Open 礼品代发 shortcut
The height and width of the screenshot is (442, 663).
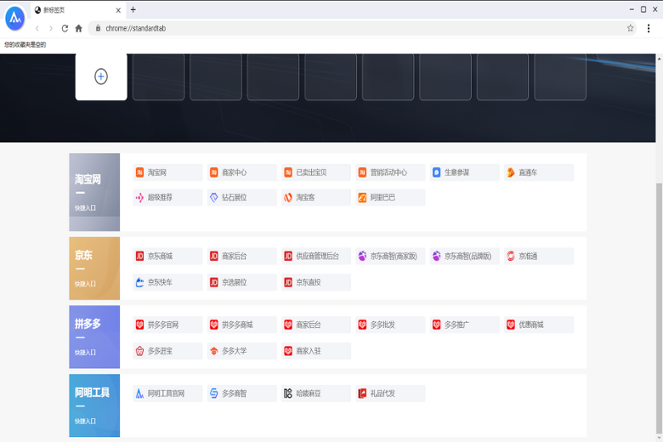coord(390,393)
